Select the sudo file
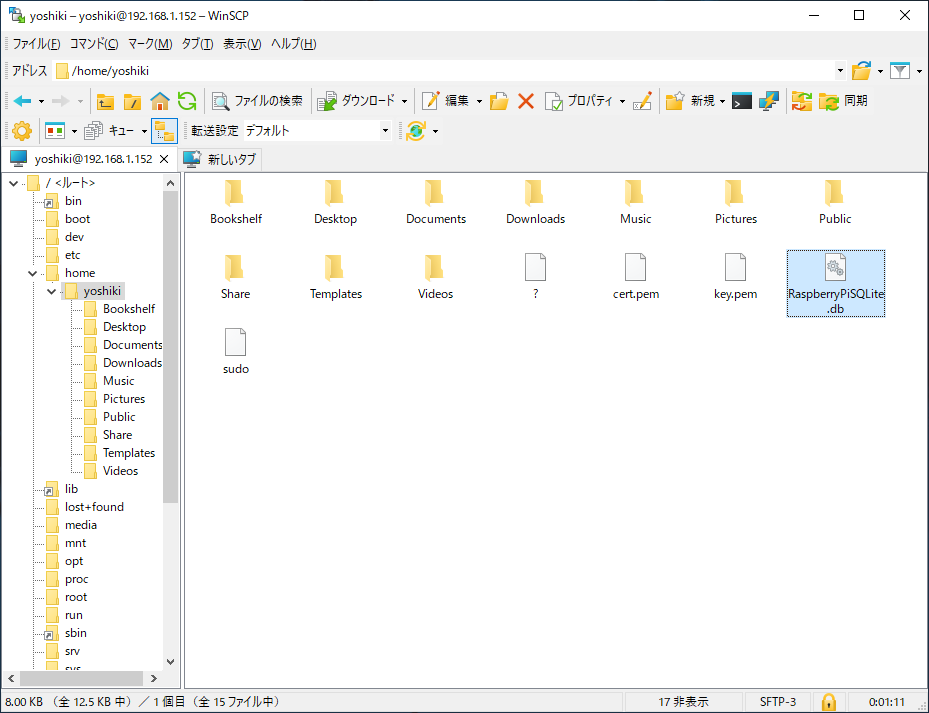The image size is (929, 713). pos(235,352)
